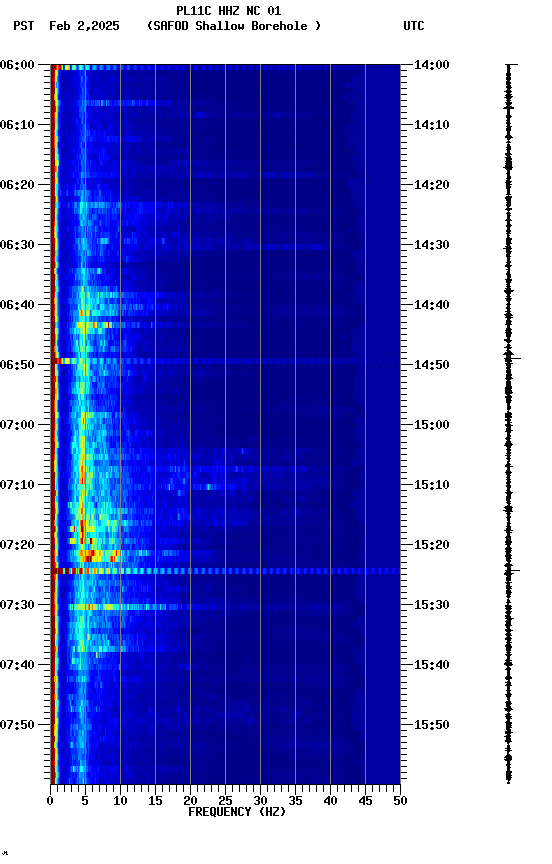The width and height of the screenshot is (552, 864).
Task: Click the 40 Hz frequency axis label
Action: pos(330,802)
